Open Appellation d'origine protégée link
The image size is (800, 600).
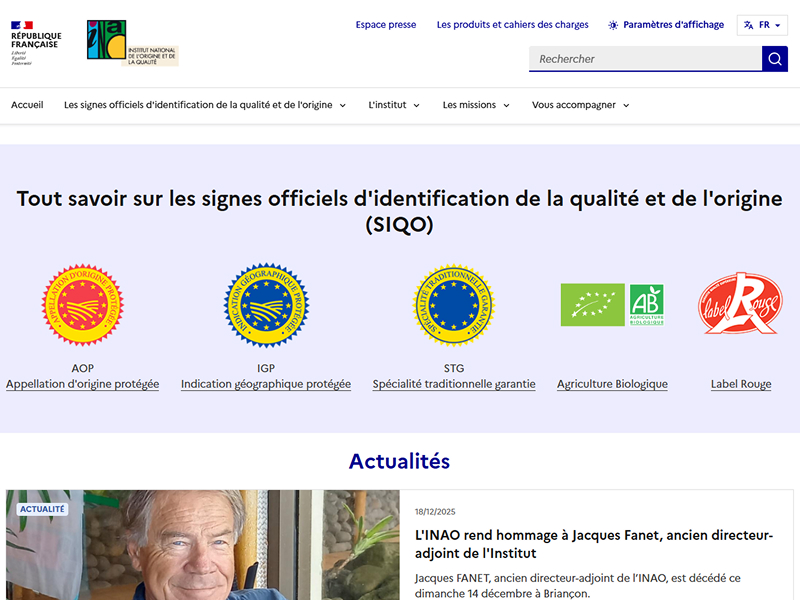tap(83, 384)
